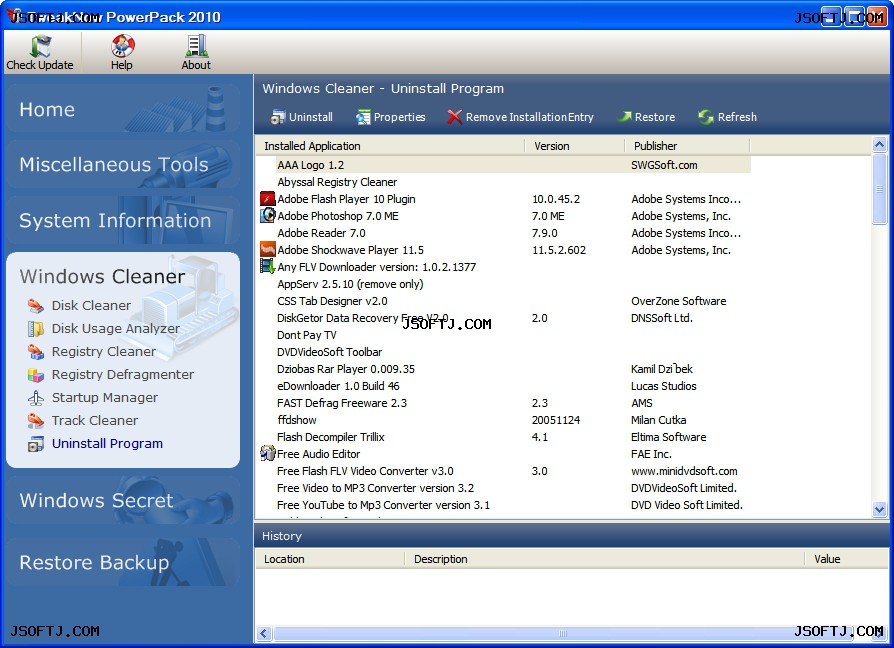
Task: Open Track Cleaner link
Action: (95, 421)
